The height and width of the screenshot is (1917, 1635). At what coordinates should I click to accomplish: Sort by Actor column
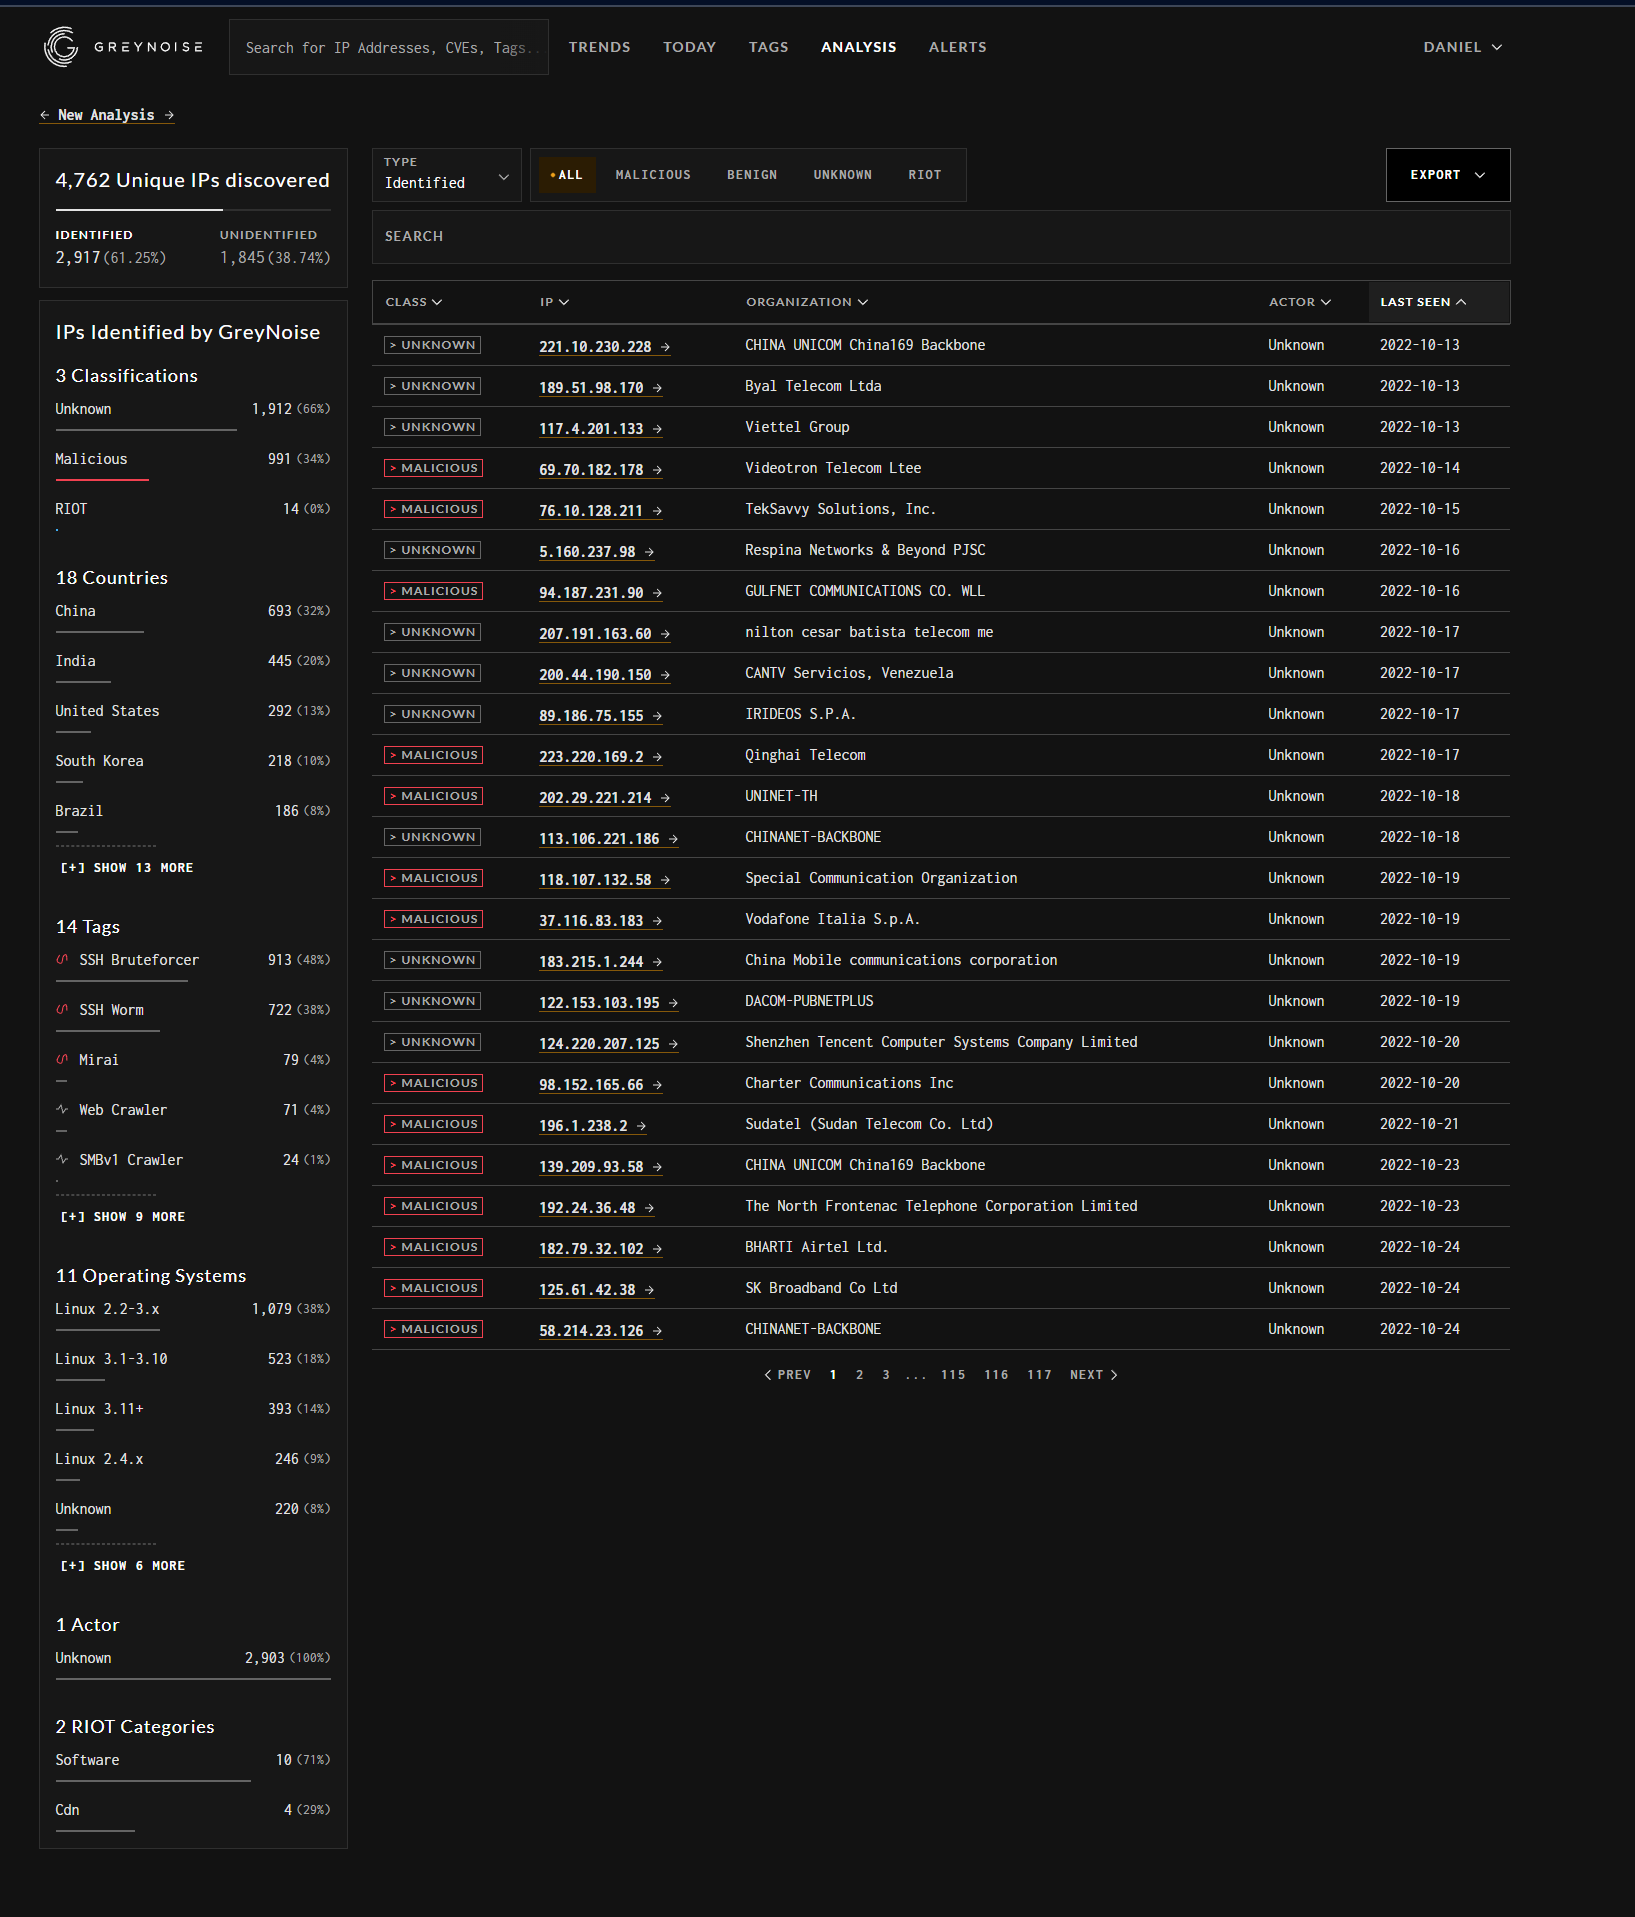point(1299,302)
